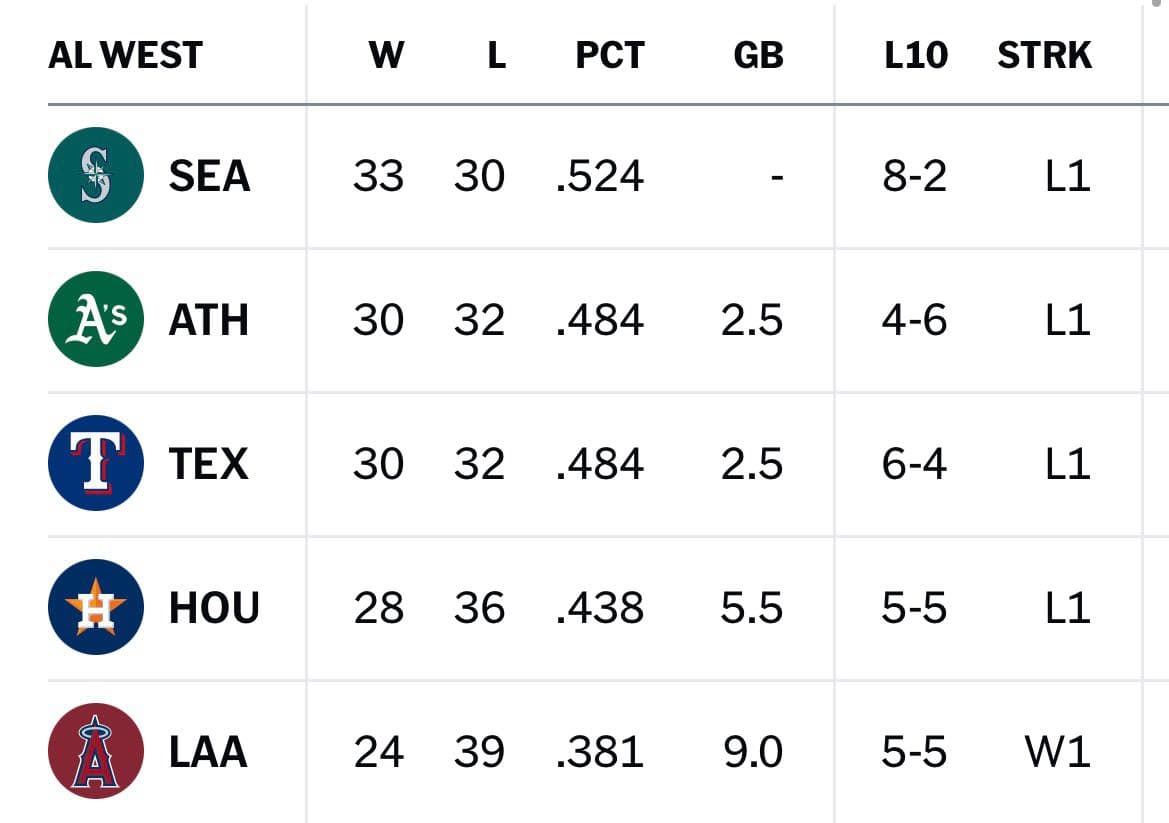Click Seattle's .524 winning percentage
Screen dimensions: 1169x823
599,176
